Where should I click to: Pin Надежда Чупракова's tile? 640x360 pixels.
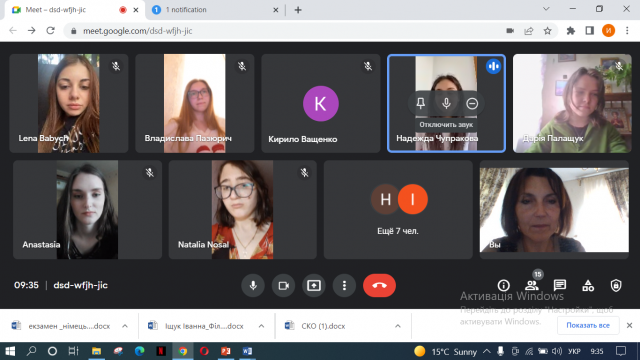click(420, 103)
